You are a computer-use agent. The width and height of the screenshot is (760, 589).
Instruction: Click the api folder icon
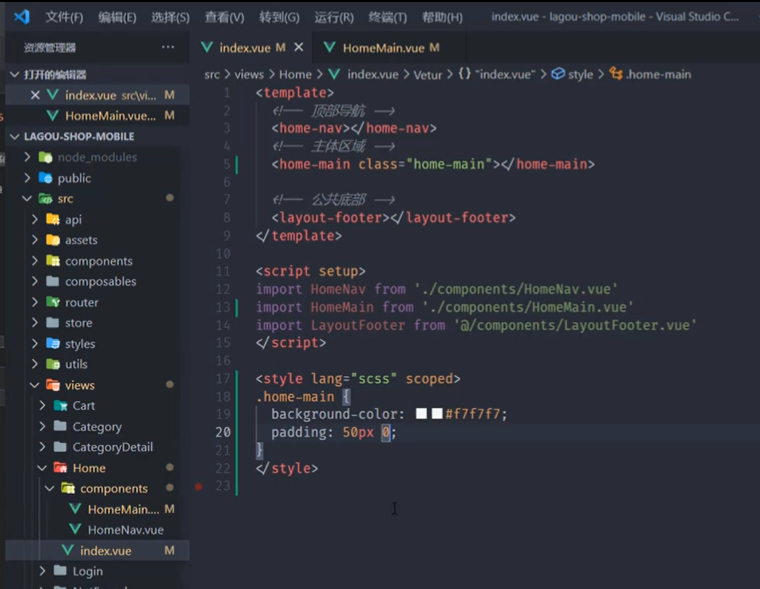(52, 219)
